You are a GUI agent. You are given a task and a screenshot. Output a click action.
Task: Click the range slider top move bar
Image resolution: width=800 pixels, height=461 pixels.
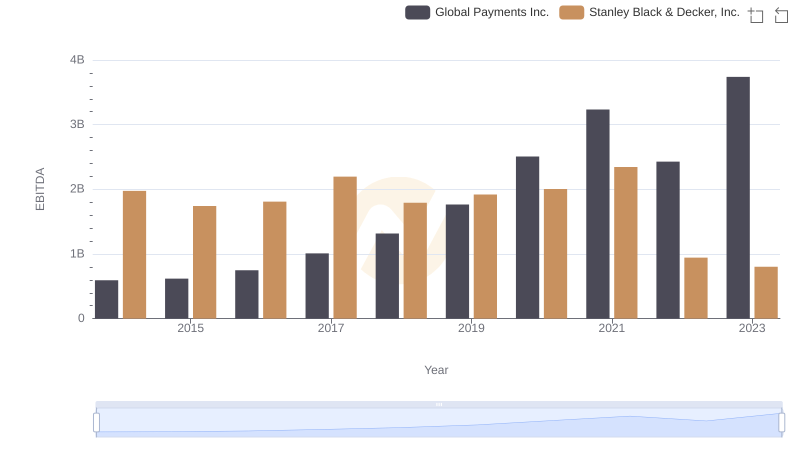[x=439, y=404]
